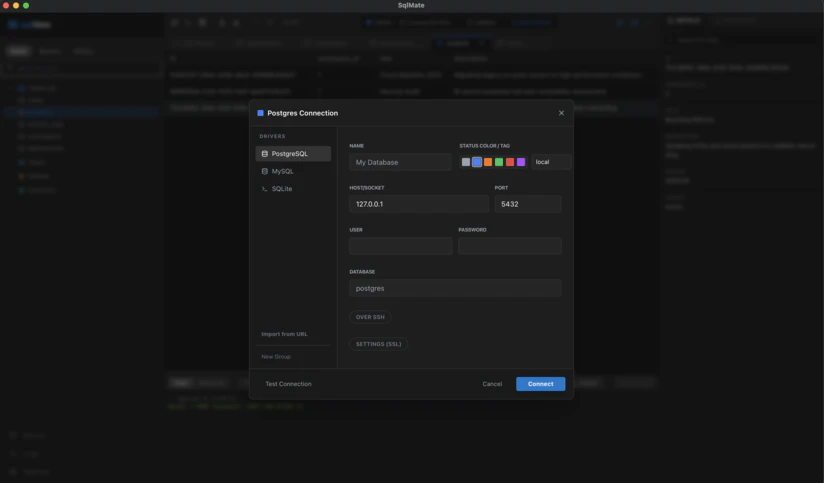
Task: Pick the green status color
Action: pos(499,162)
